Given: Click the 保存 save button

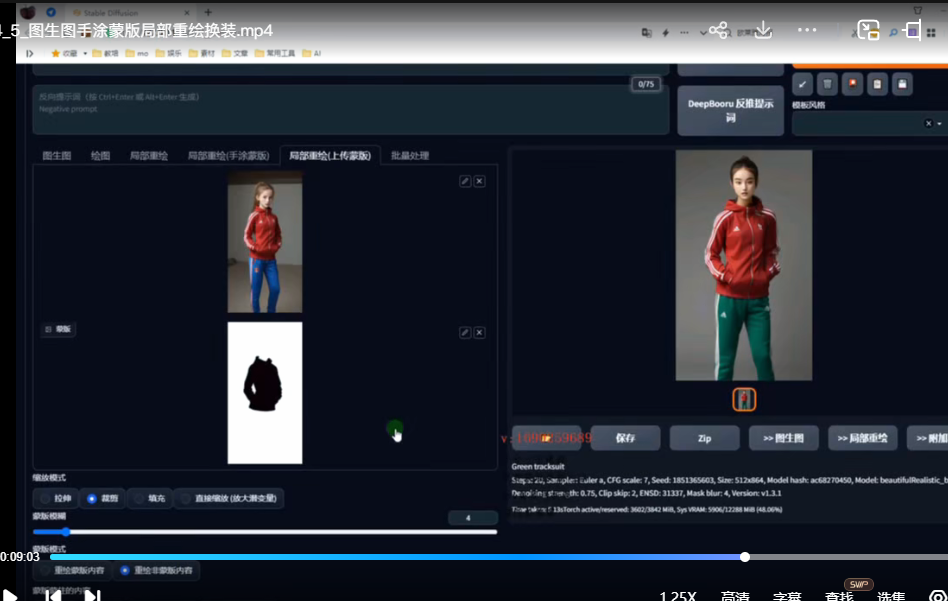Looking at the screenshot, I should (625, 438).
